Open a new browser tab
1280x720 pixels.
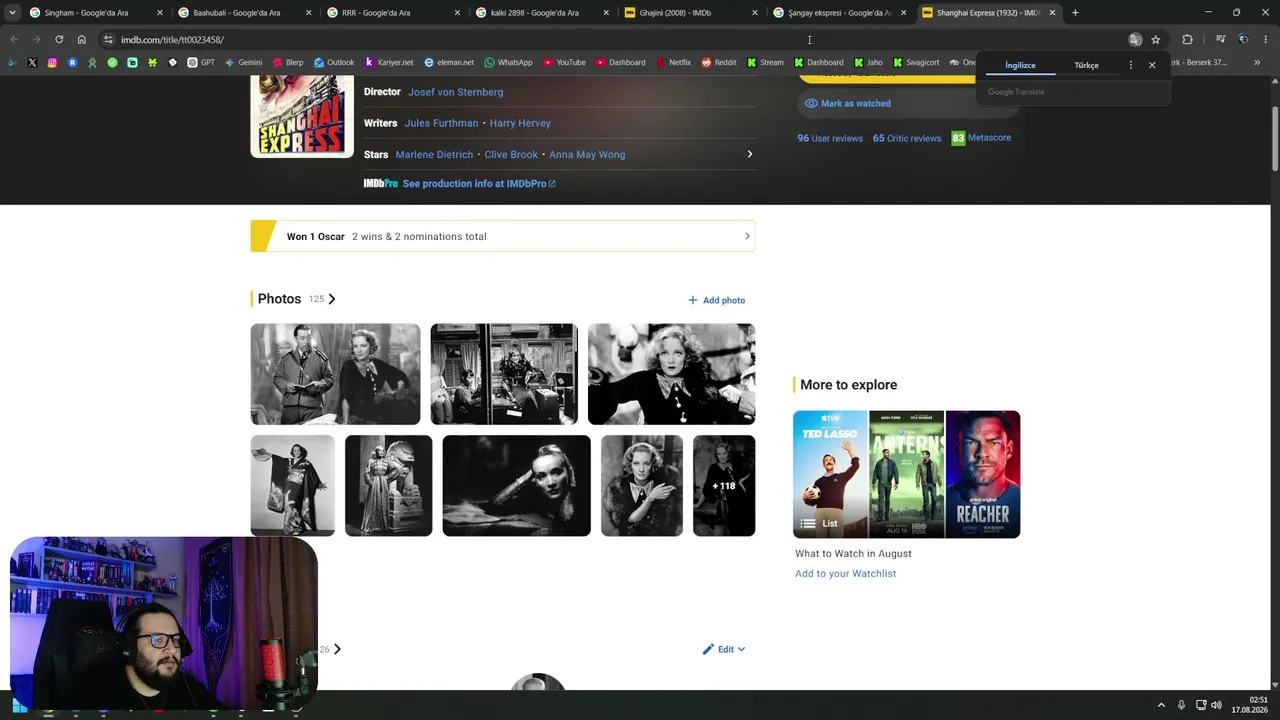point(1075,13)
